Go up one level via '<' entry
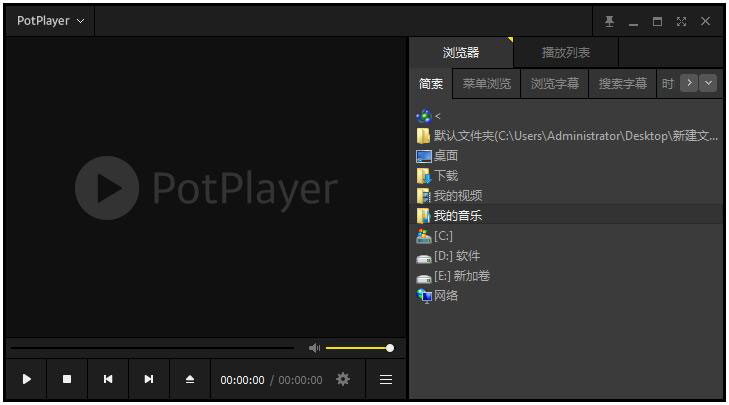This screenshot has width=729, height=405. (x=428, y=116)
